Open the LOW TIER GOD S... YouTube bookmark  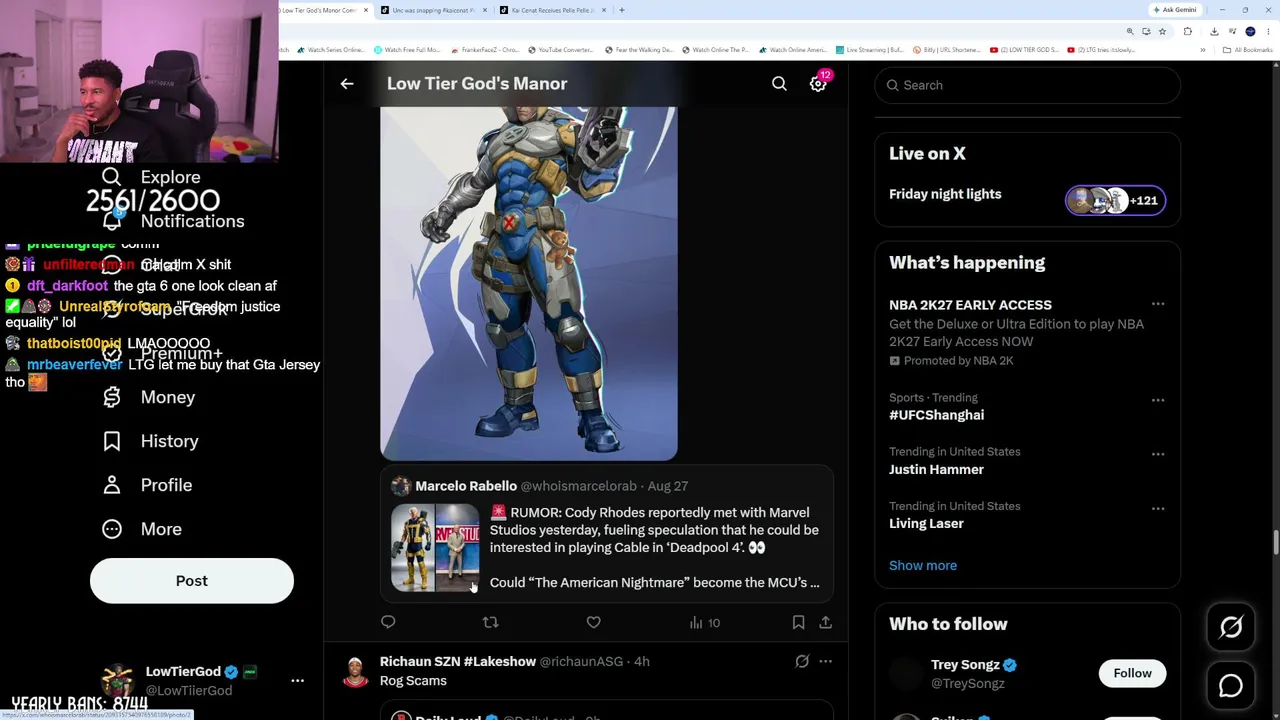tap(1023, 50)
